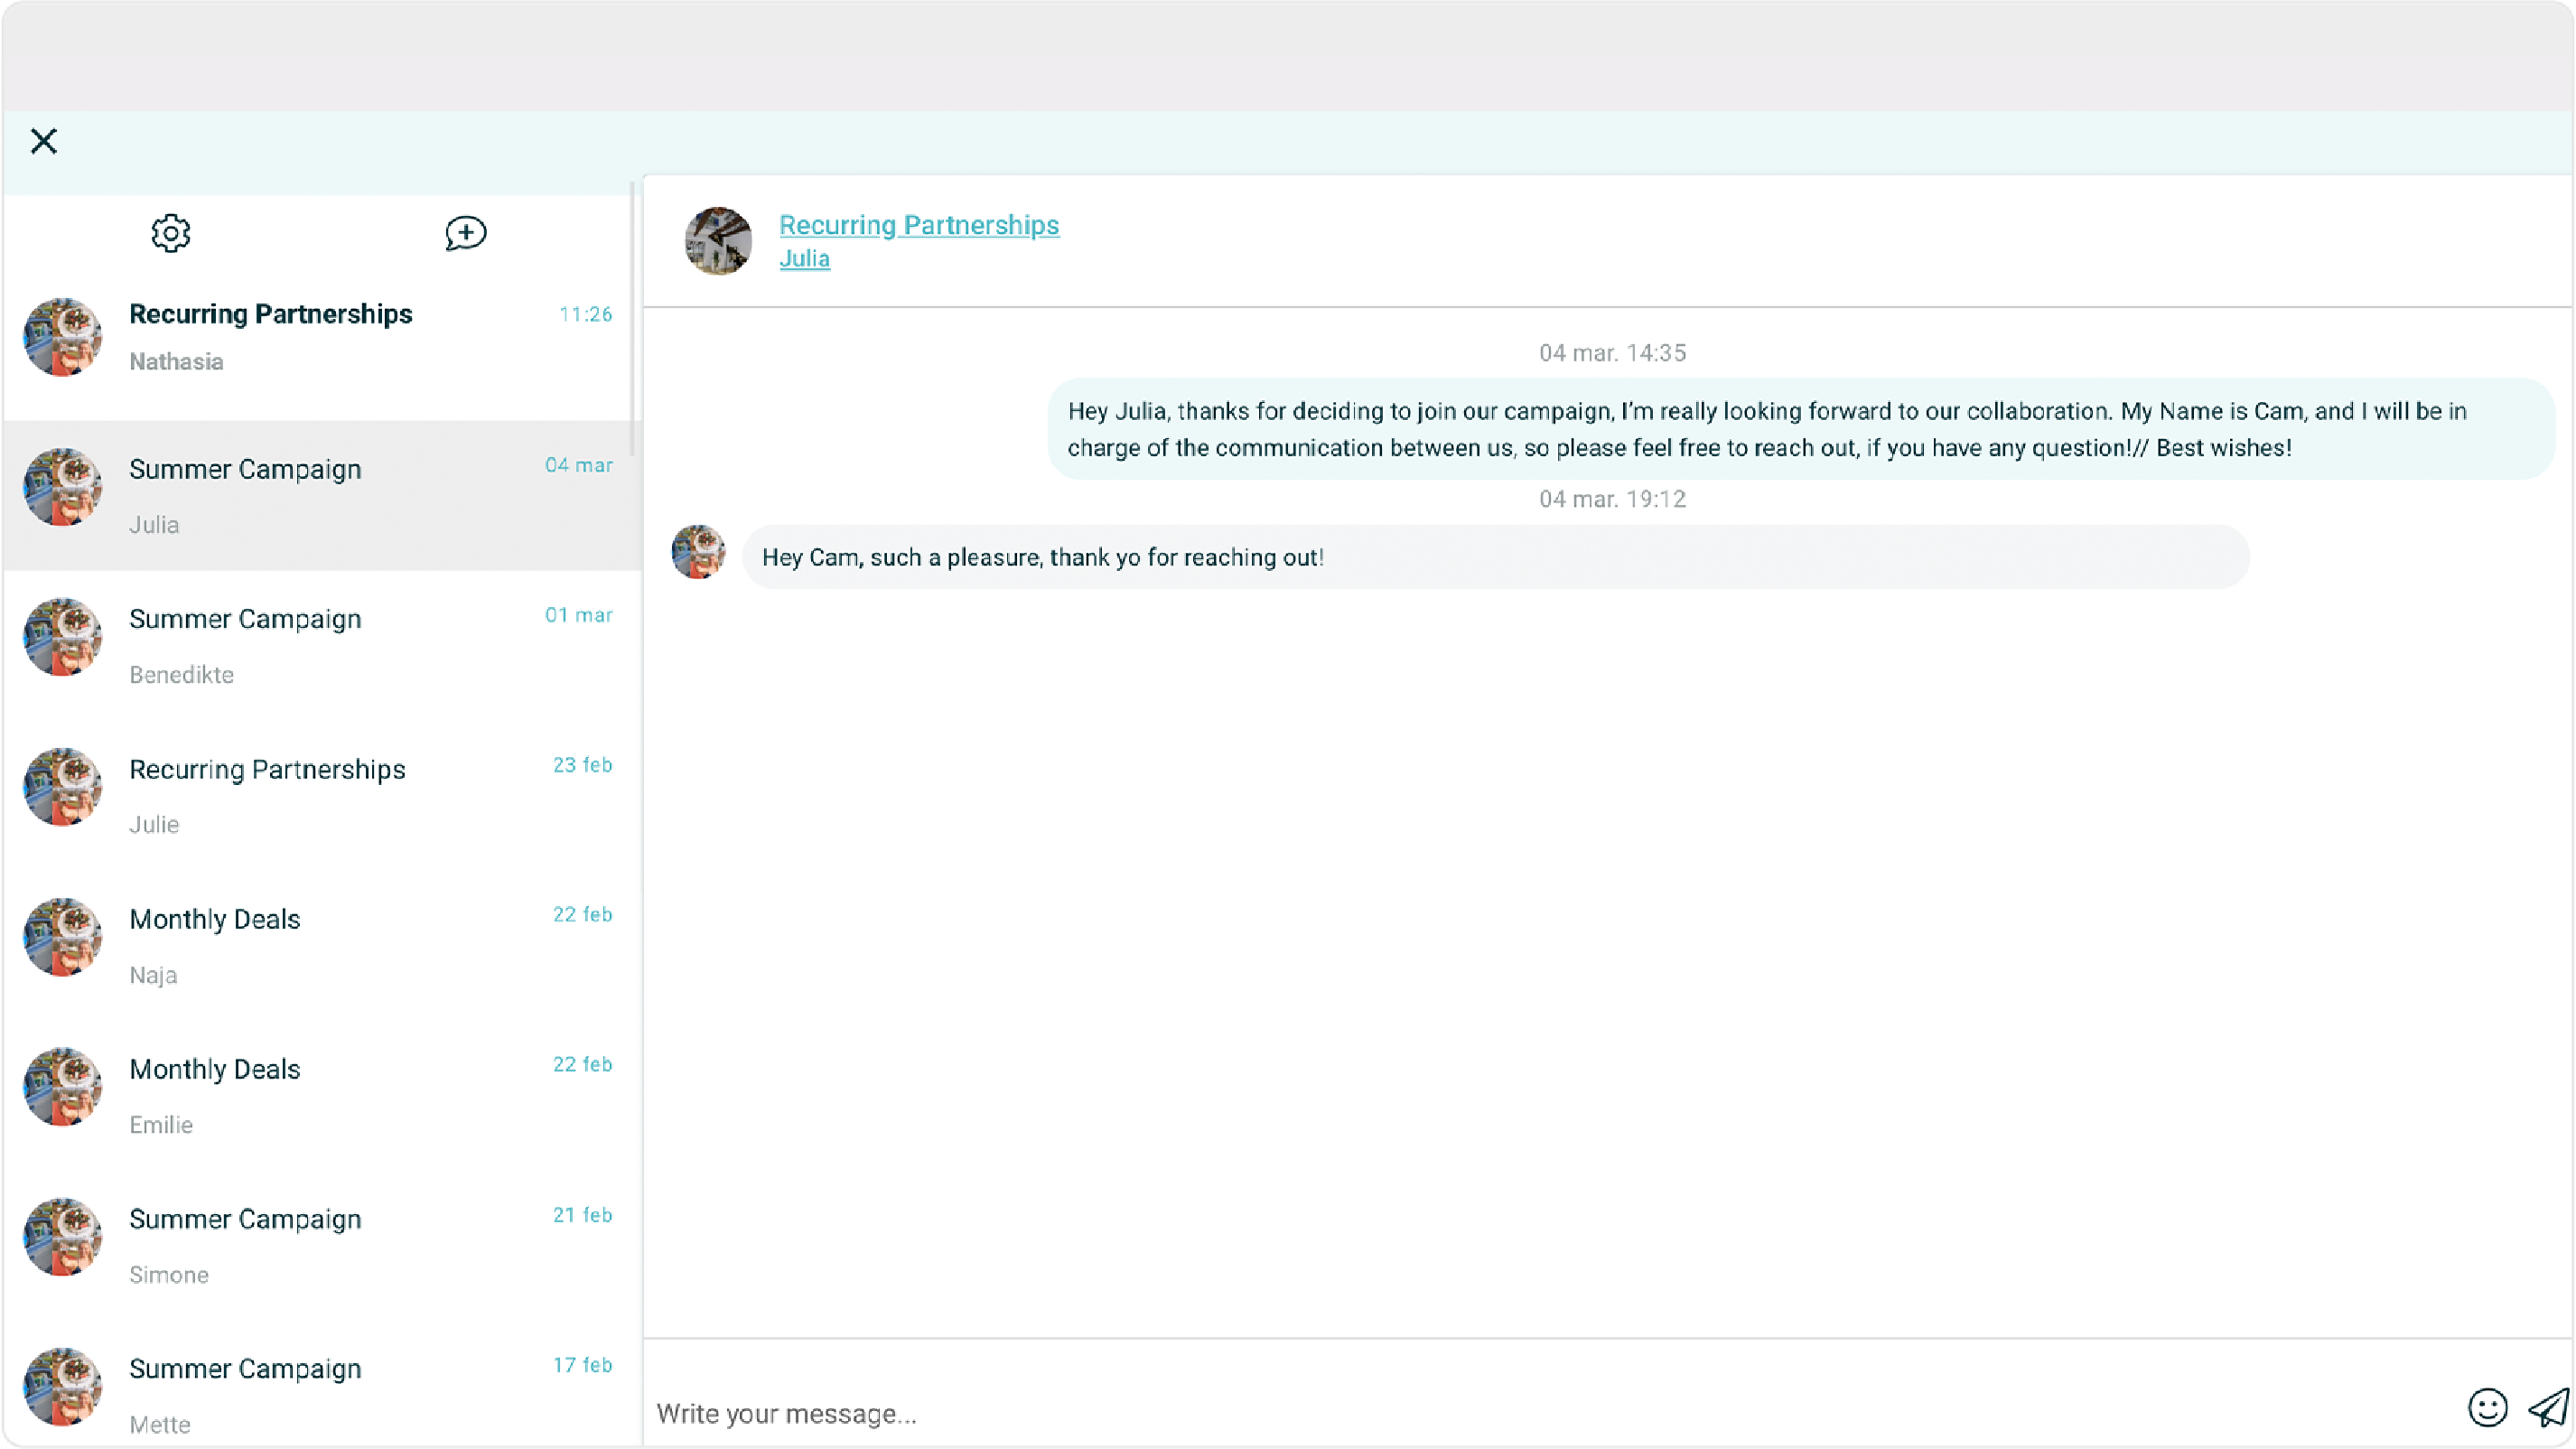The width and height of the screenshot is (2576, 1449).
Task: Click Julia's avatar beside her reply
Action: tap(698, 552)
